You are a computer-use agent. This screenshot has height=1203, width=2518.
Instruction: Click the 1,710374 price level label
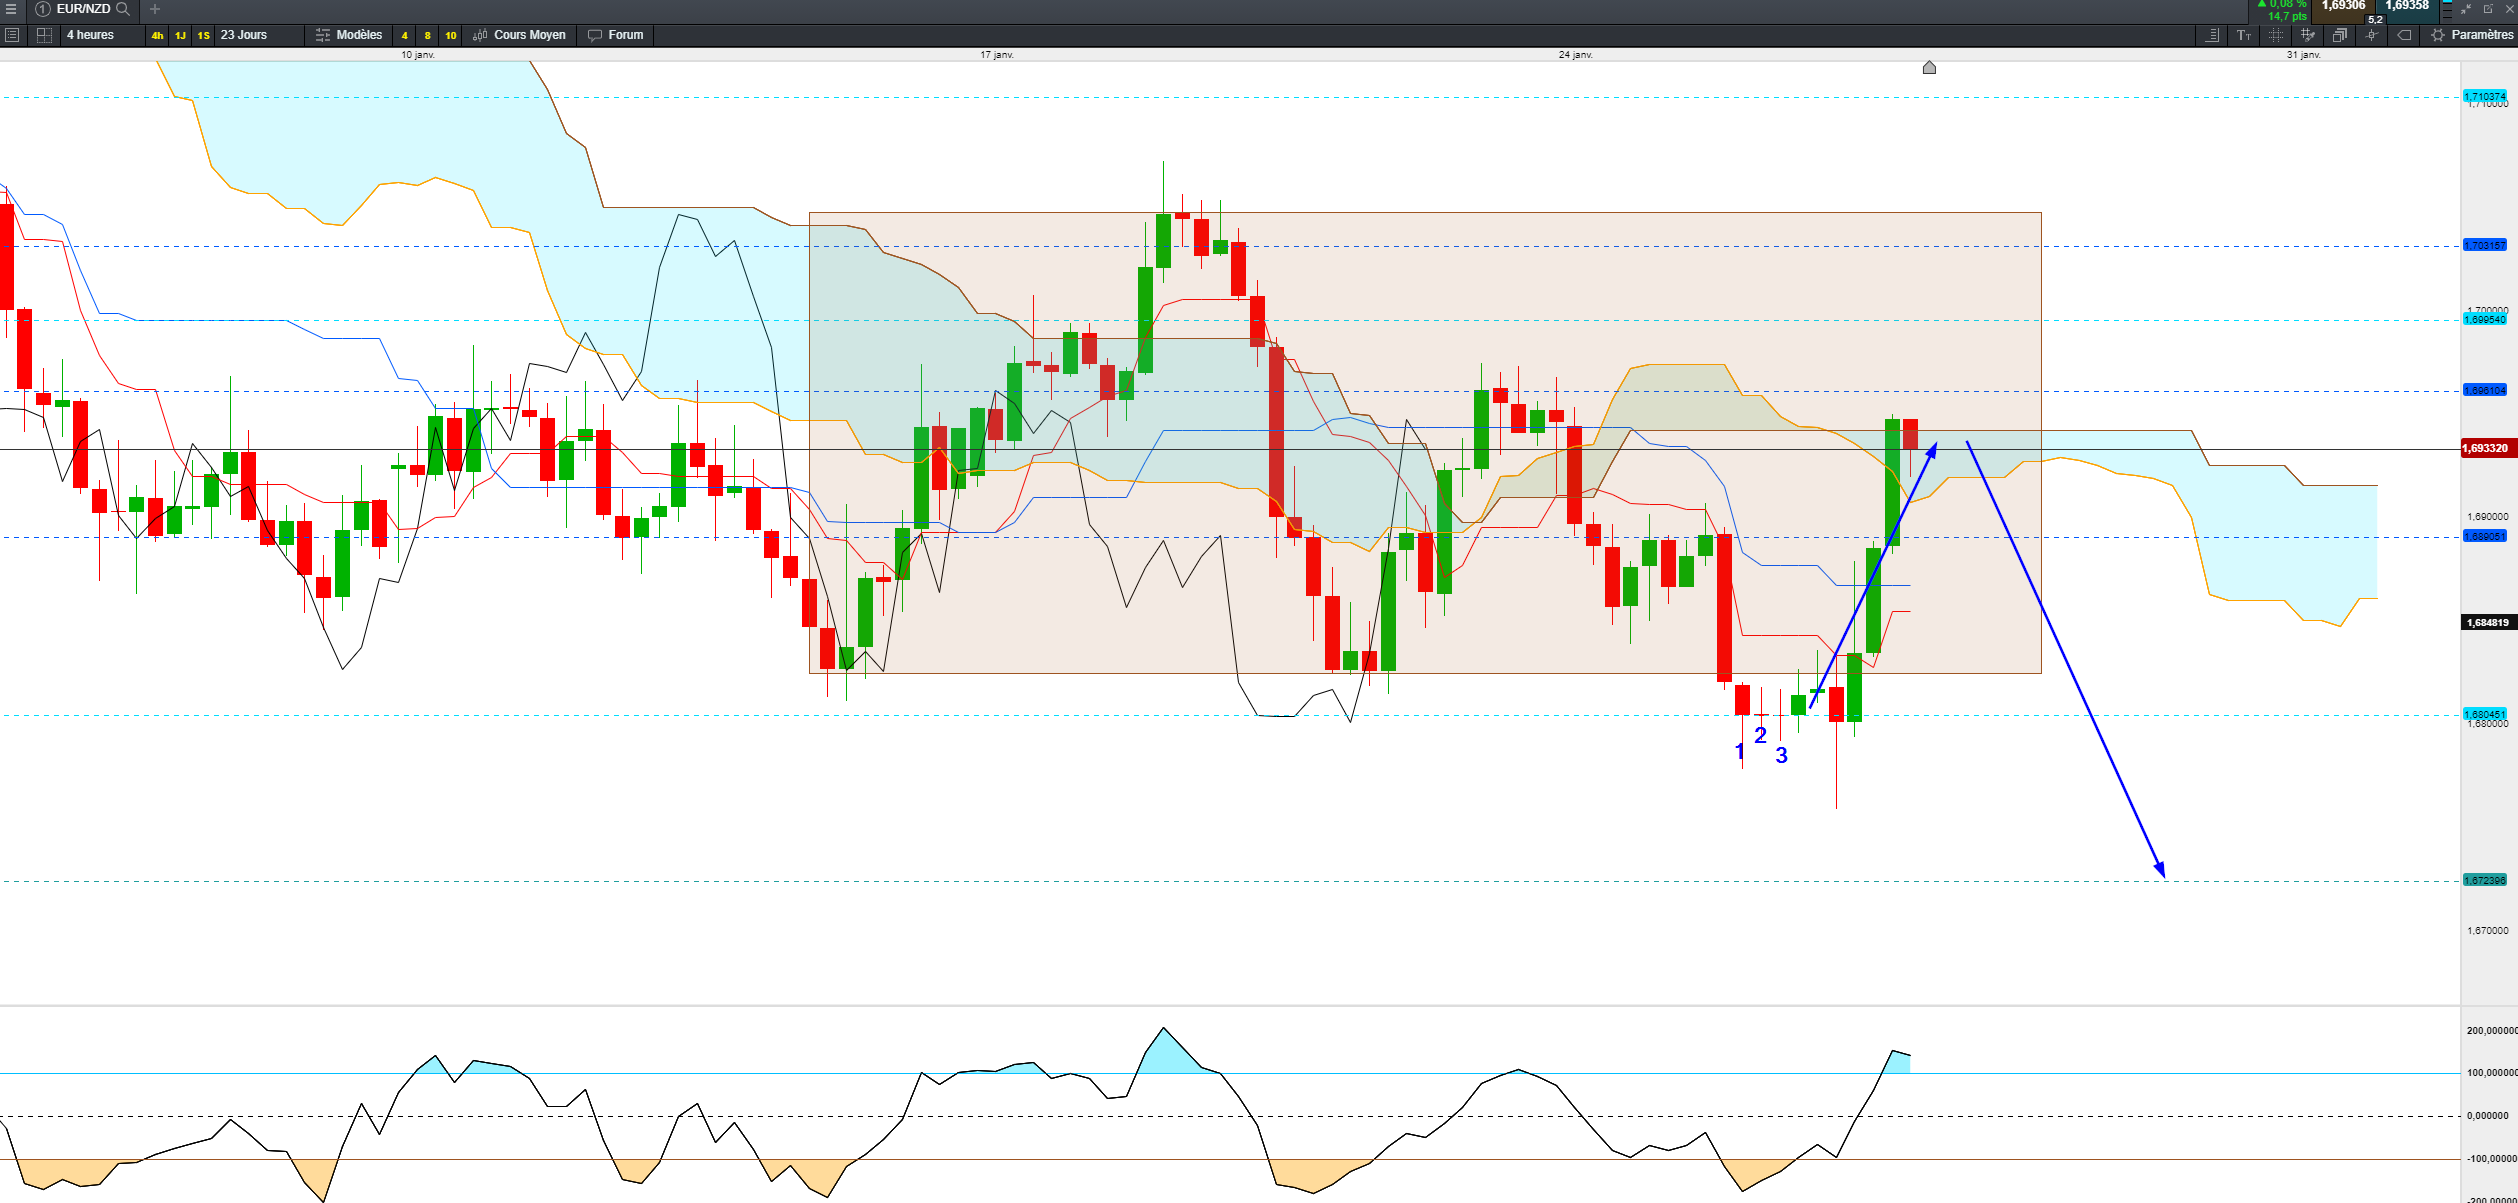(2485, 97)
